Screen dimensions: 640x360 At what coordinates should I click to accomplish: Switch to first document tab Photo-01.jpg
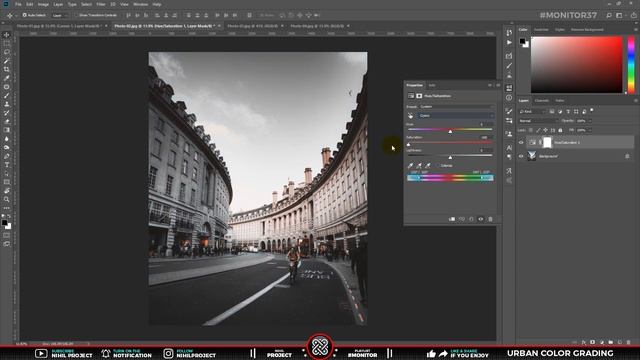[x=59, y=26]
